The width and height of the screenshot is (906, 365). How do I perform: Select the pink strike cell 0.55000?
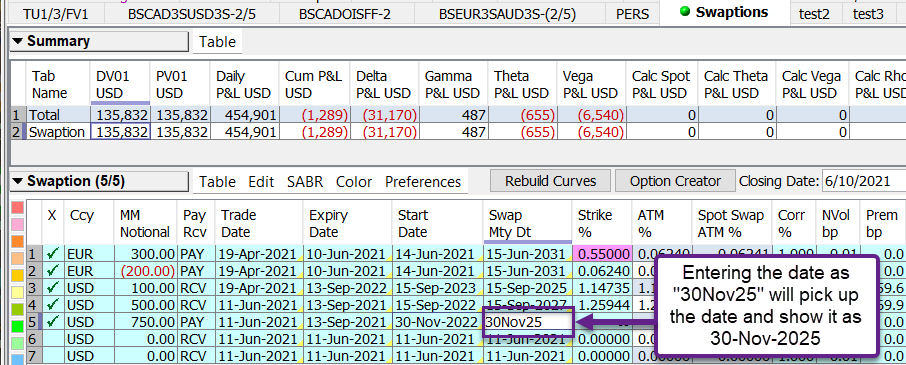tap(601, 253)
